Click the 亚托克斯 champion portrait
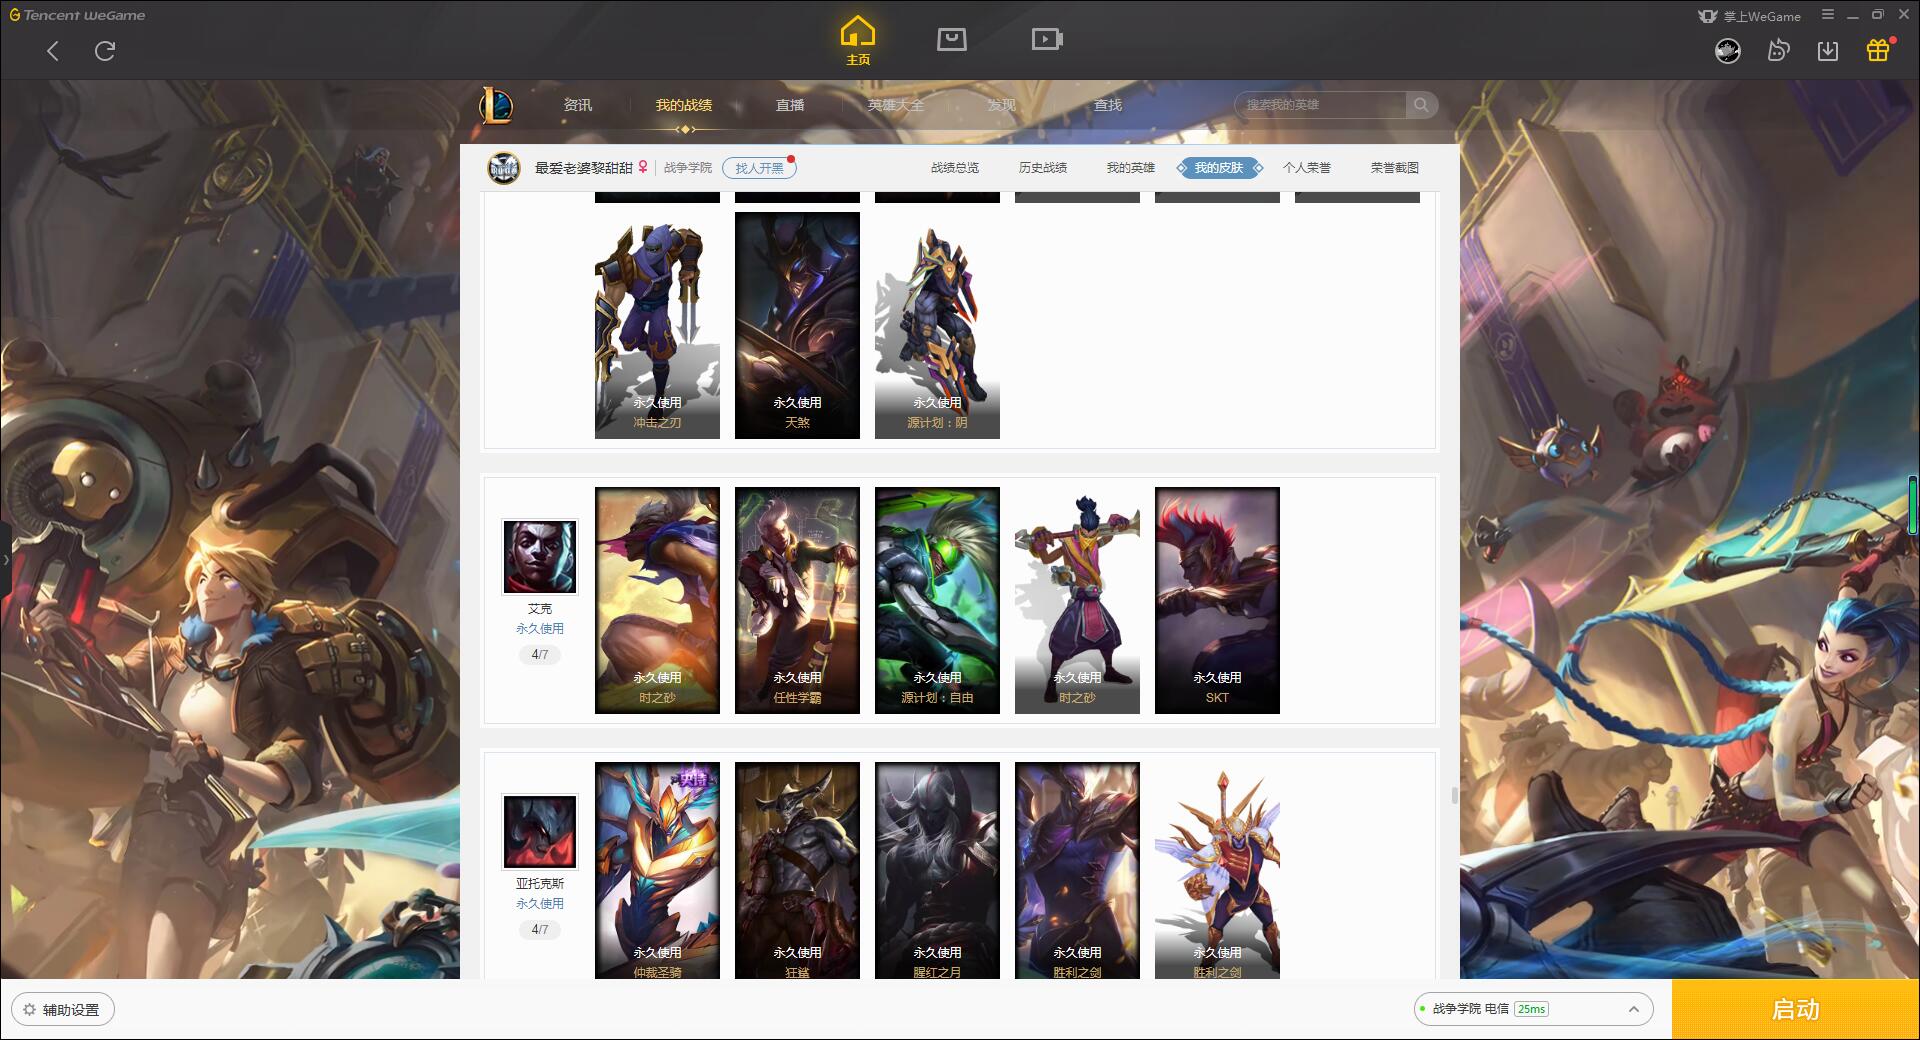This screenshot has width=1920, height=1040. pos(540,832)
